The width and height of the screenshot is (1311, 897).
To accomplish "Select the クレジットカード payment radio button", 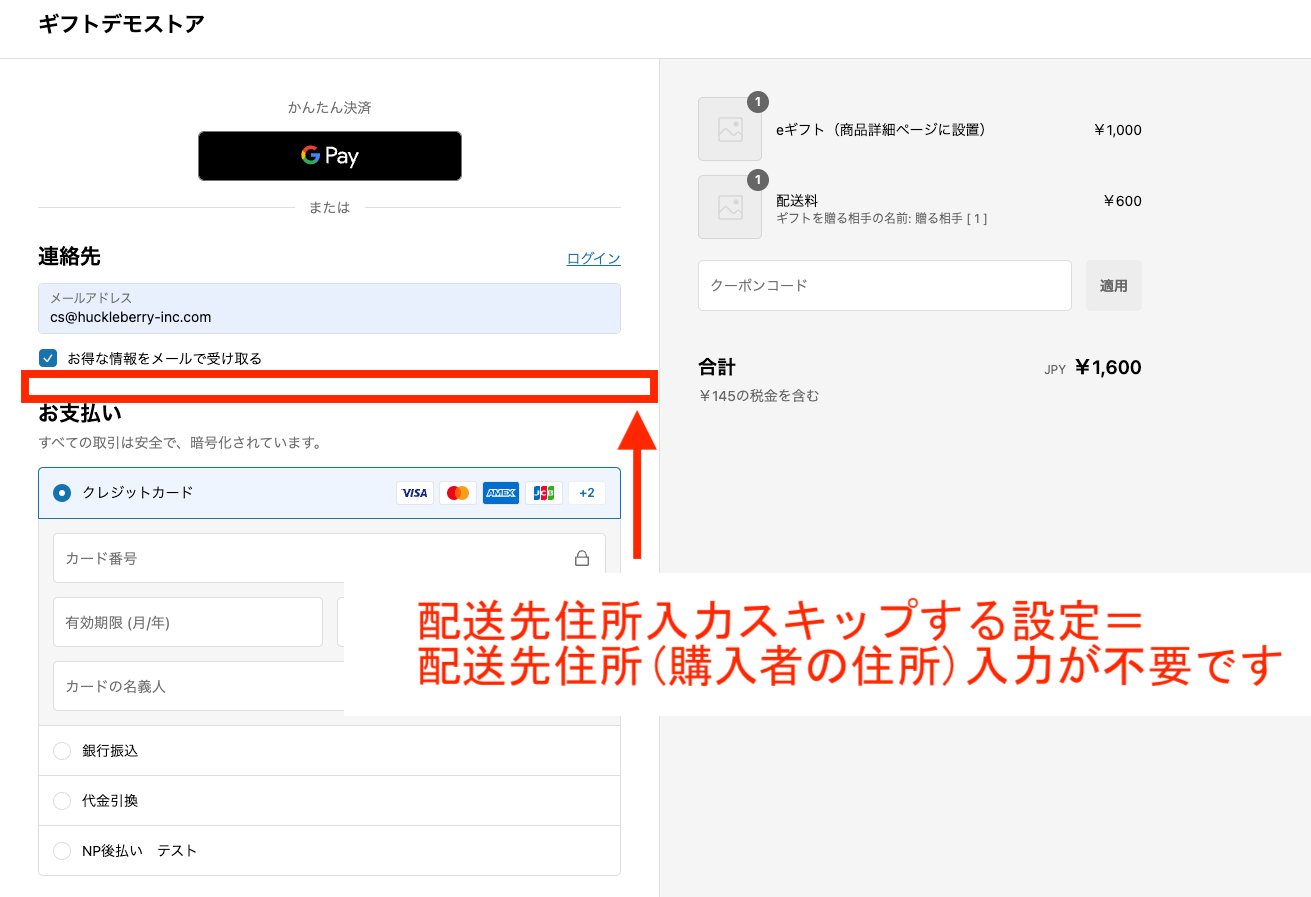I will coord(62,493).
